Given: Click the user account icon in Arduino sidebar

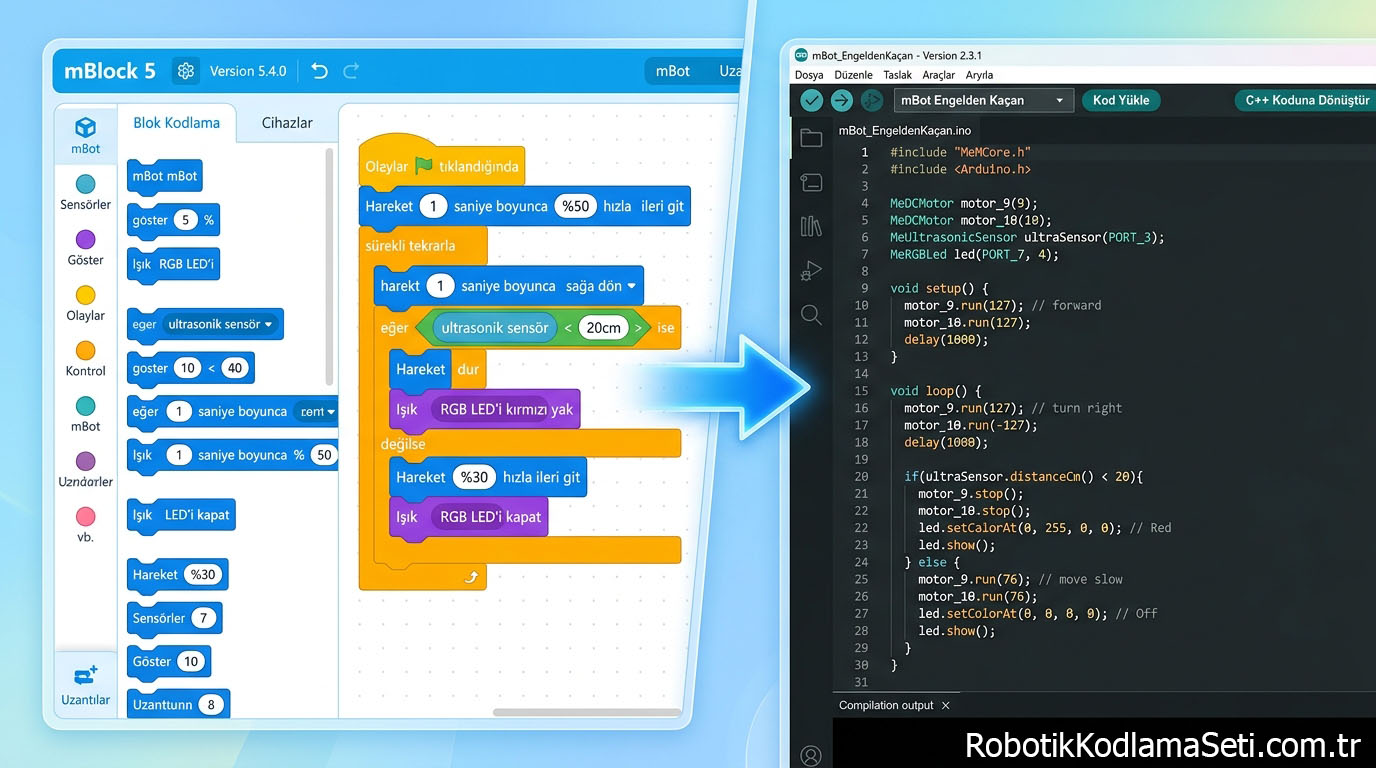Looking at the screenshot, I should click(811, 755).
